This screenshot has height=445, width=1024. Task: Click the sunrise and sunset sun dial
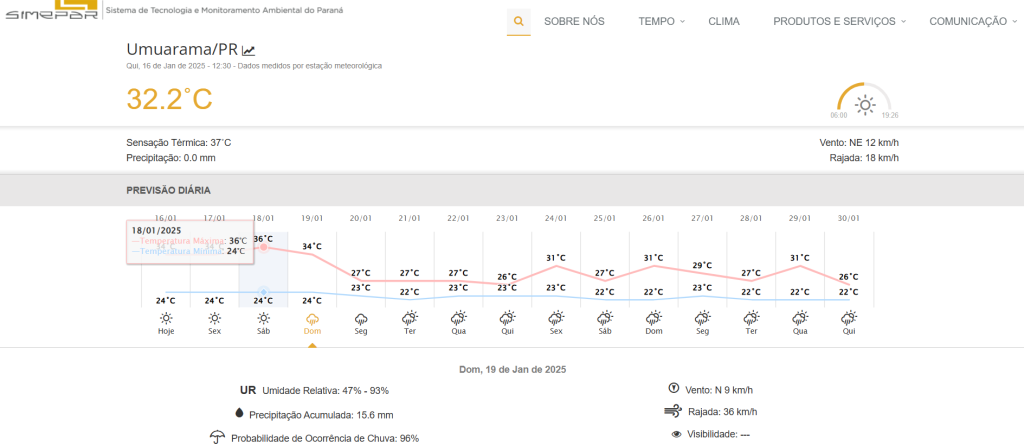(x=865, y=101)
